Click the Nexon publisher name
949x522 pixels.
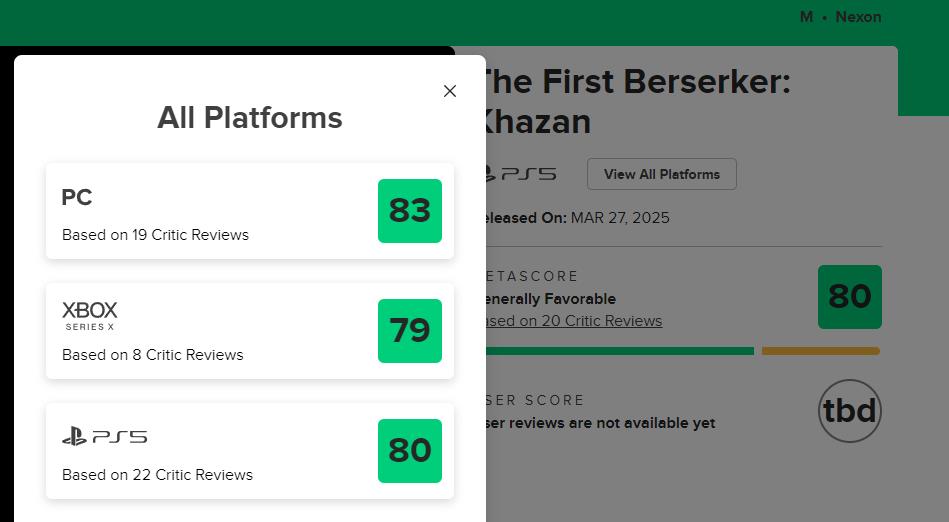tap(858, 17)
